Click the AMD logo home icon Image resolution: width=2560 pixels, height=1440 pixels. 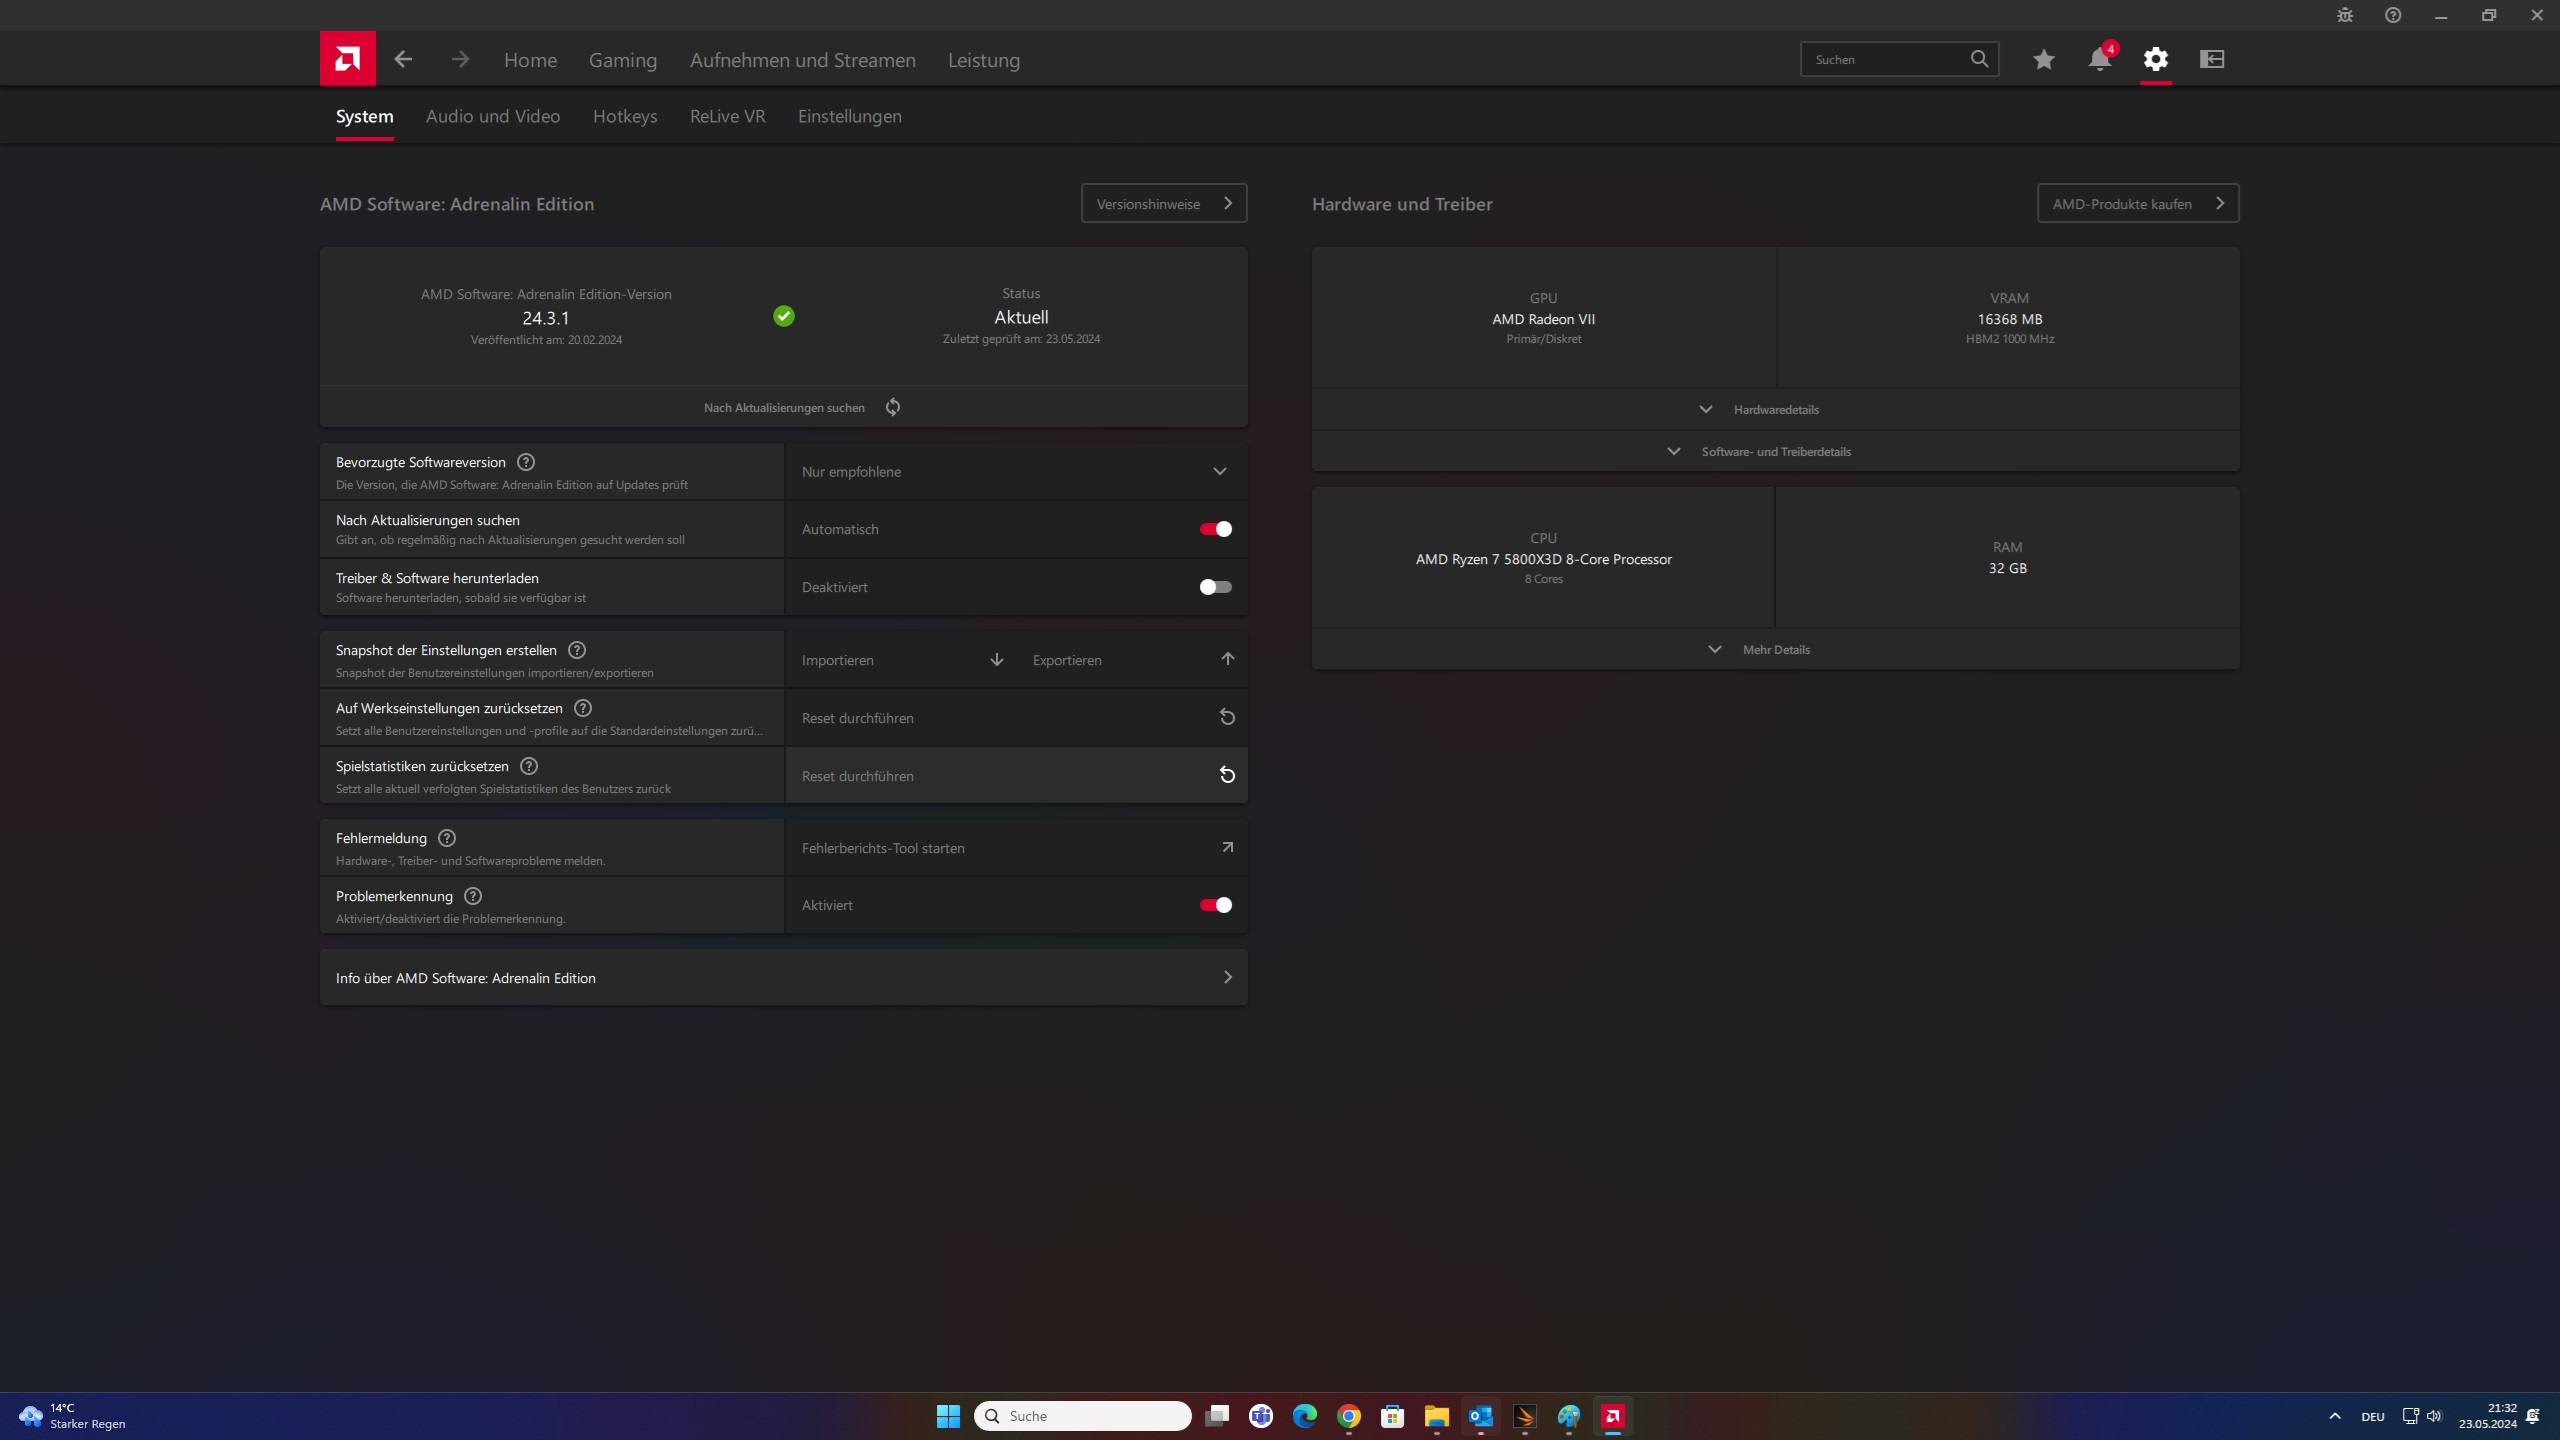(x=347, y=59)
